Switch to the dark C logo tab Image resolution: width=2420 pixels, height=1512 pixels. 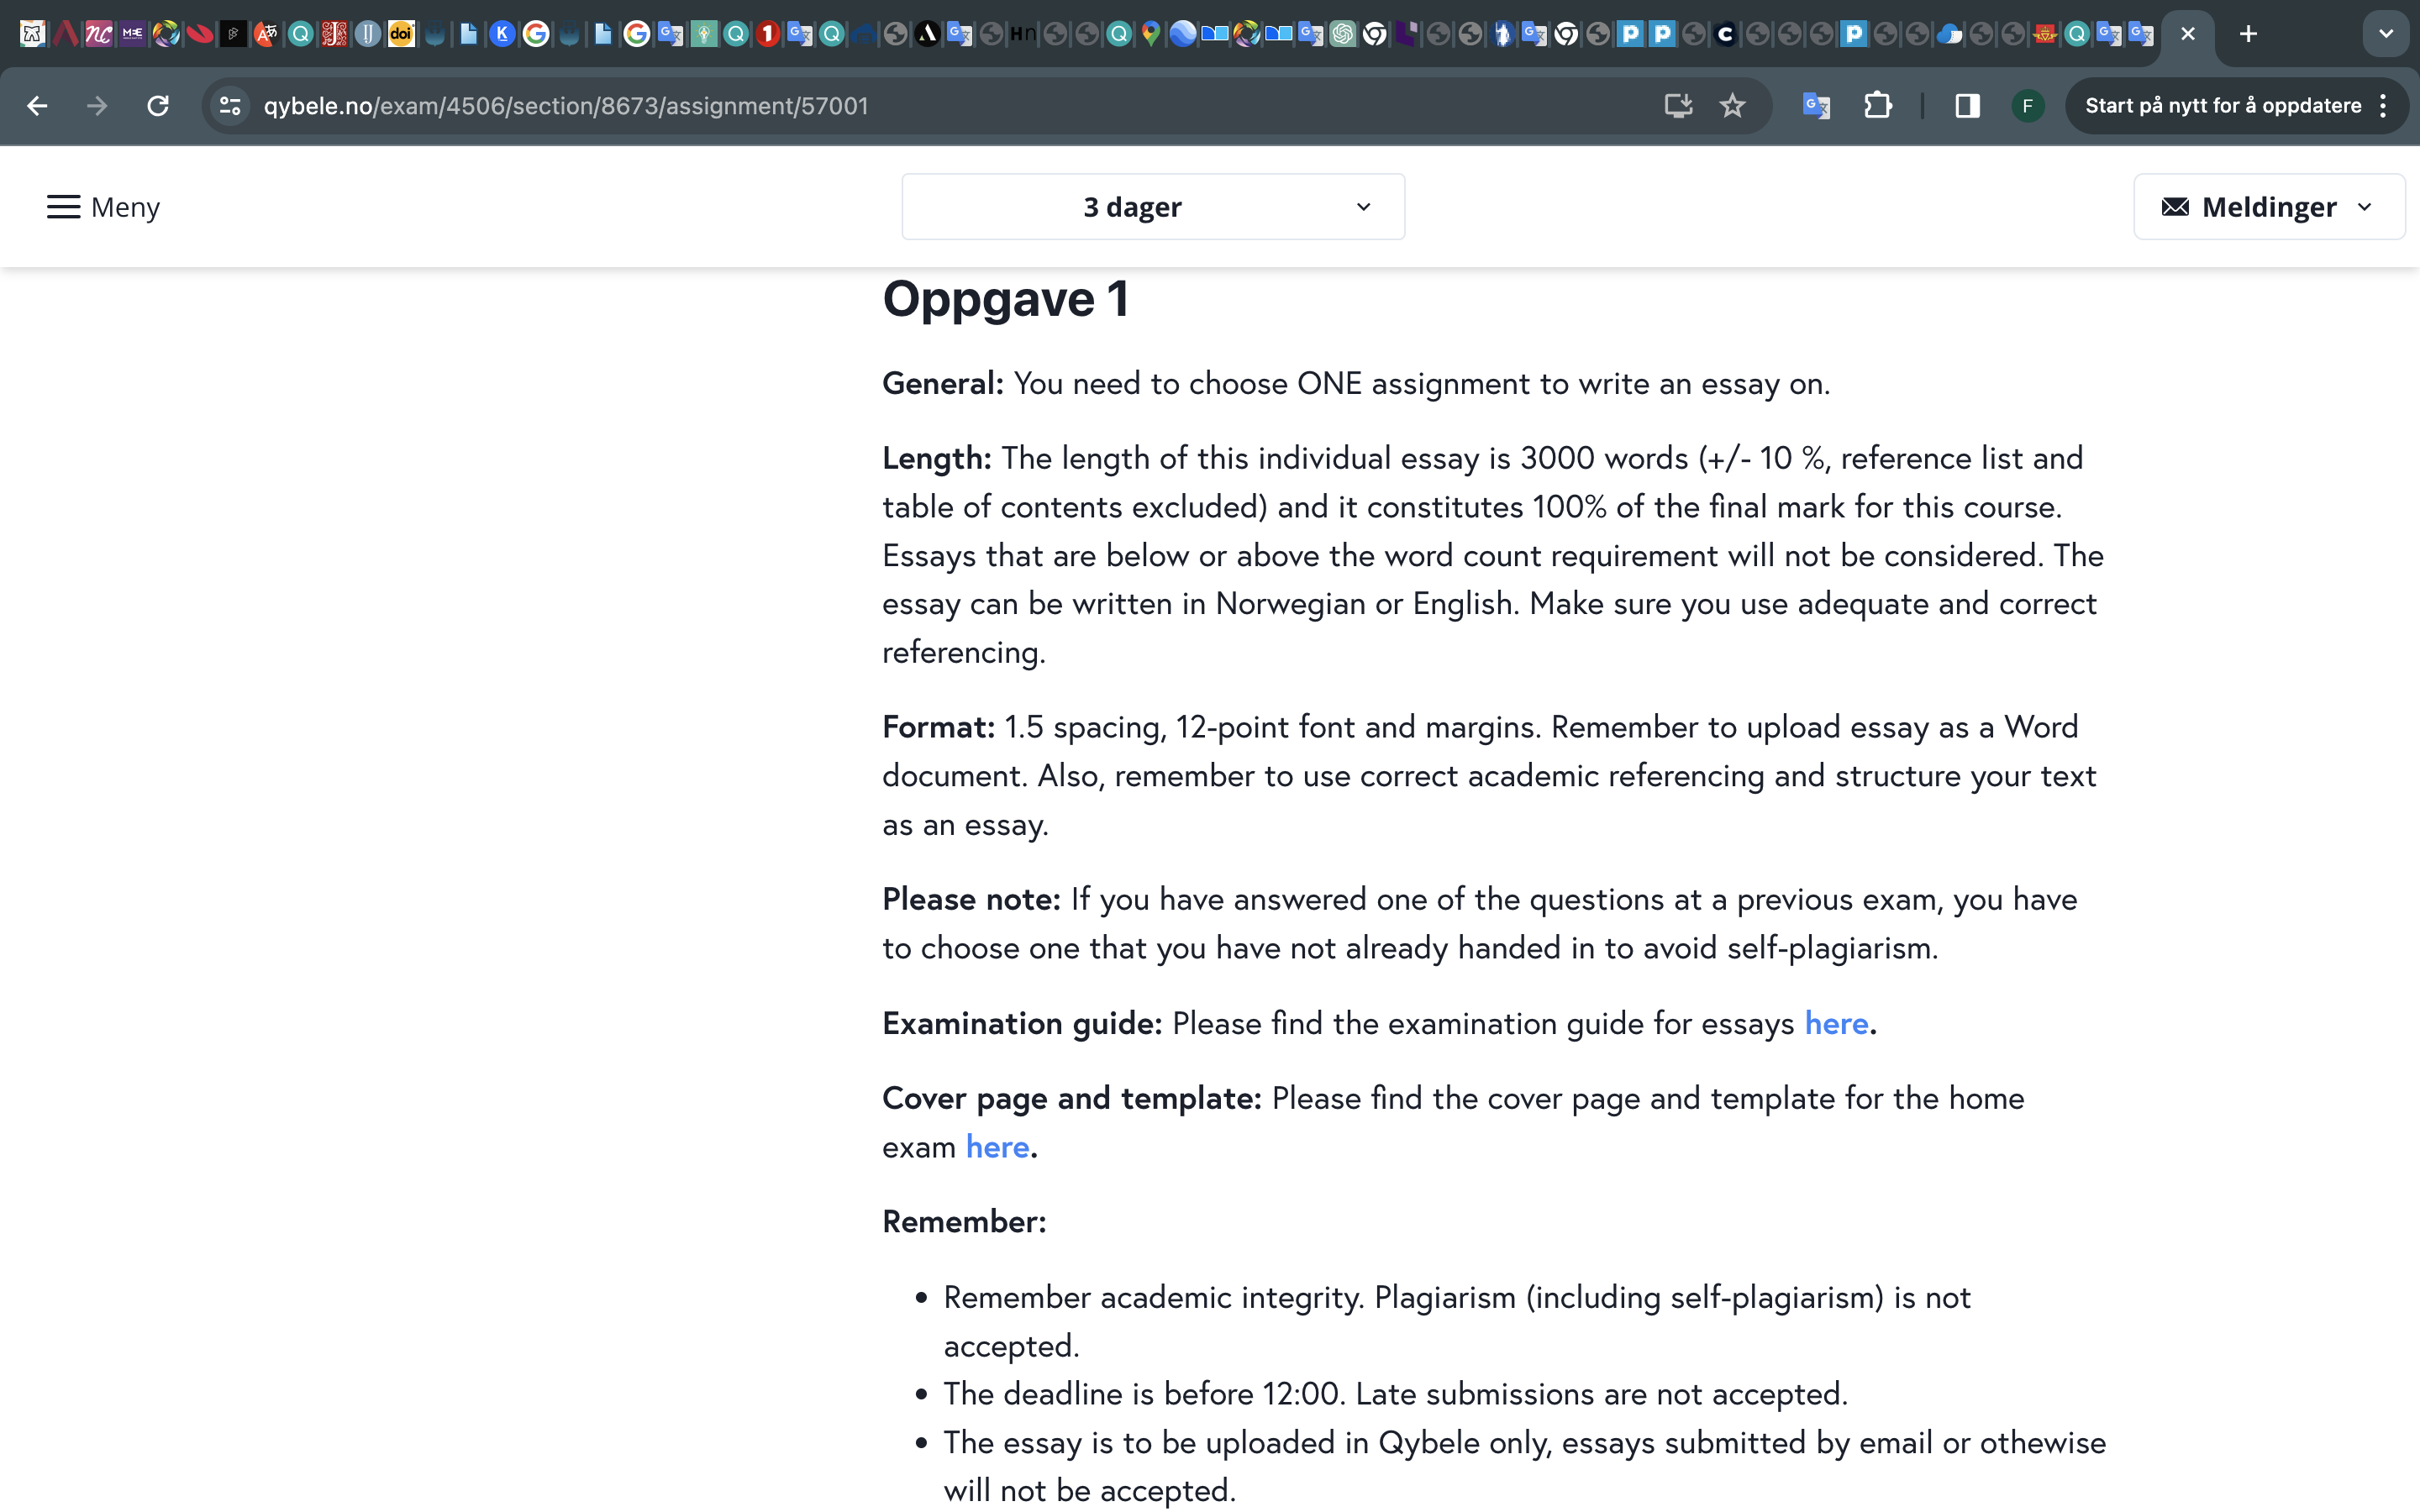tap(1725, 34)
